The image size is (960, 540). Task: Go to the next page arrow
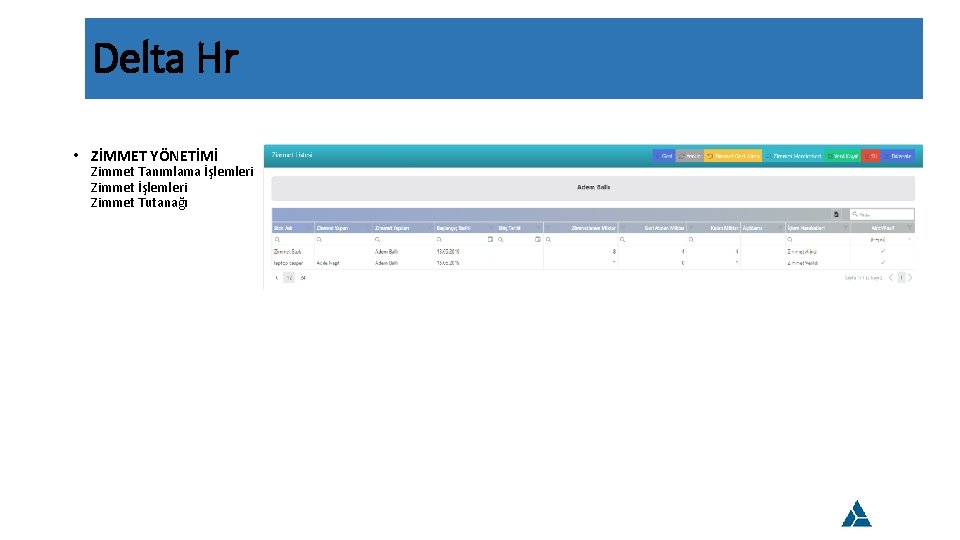(910, 278)
